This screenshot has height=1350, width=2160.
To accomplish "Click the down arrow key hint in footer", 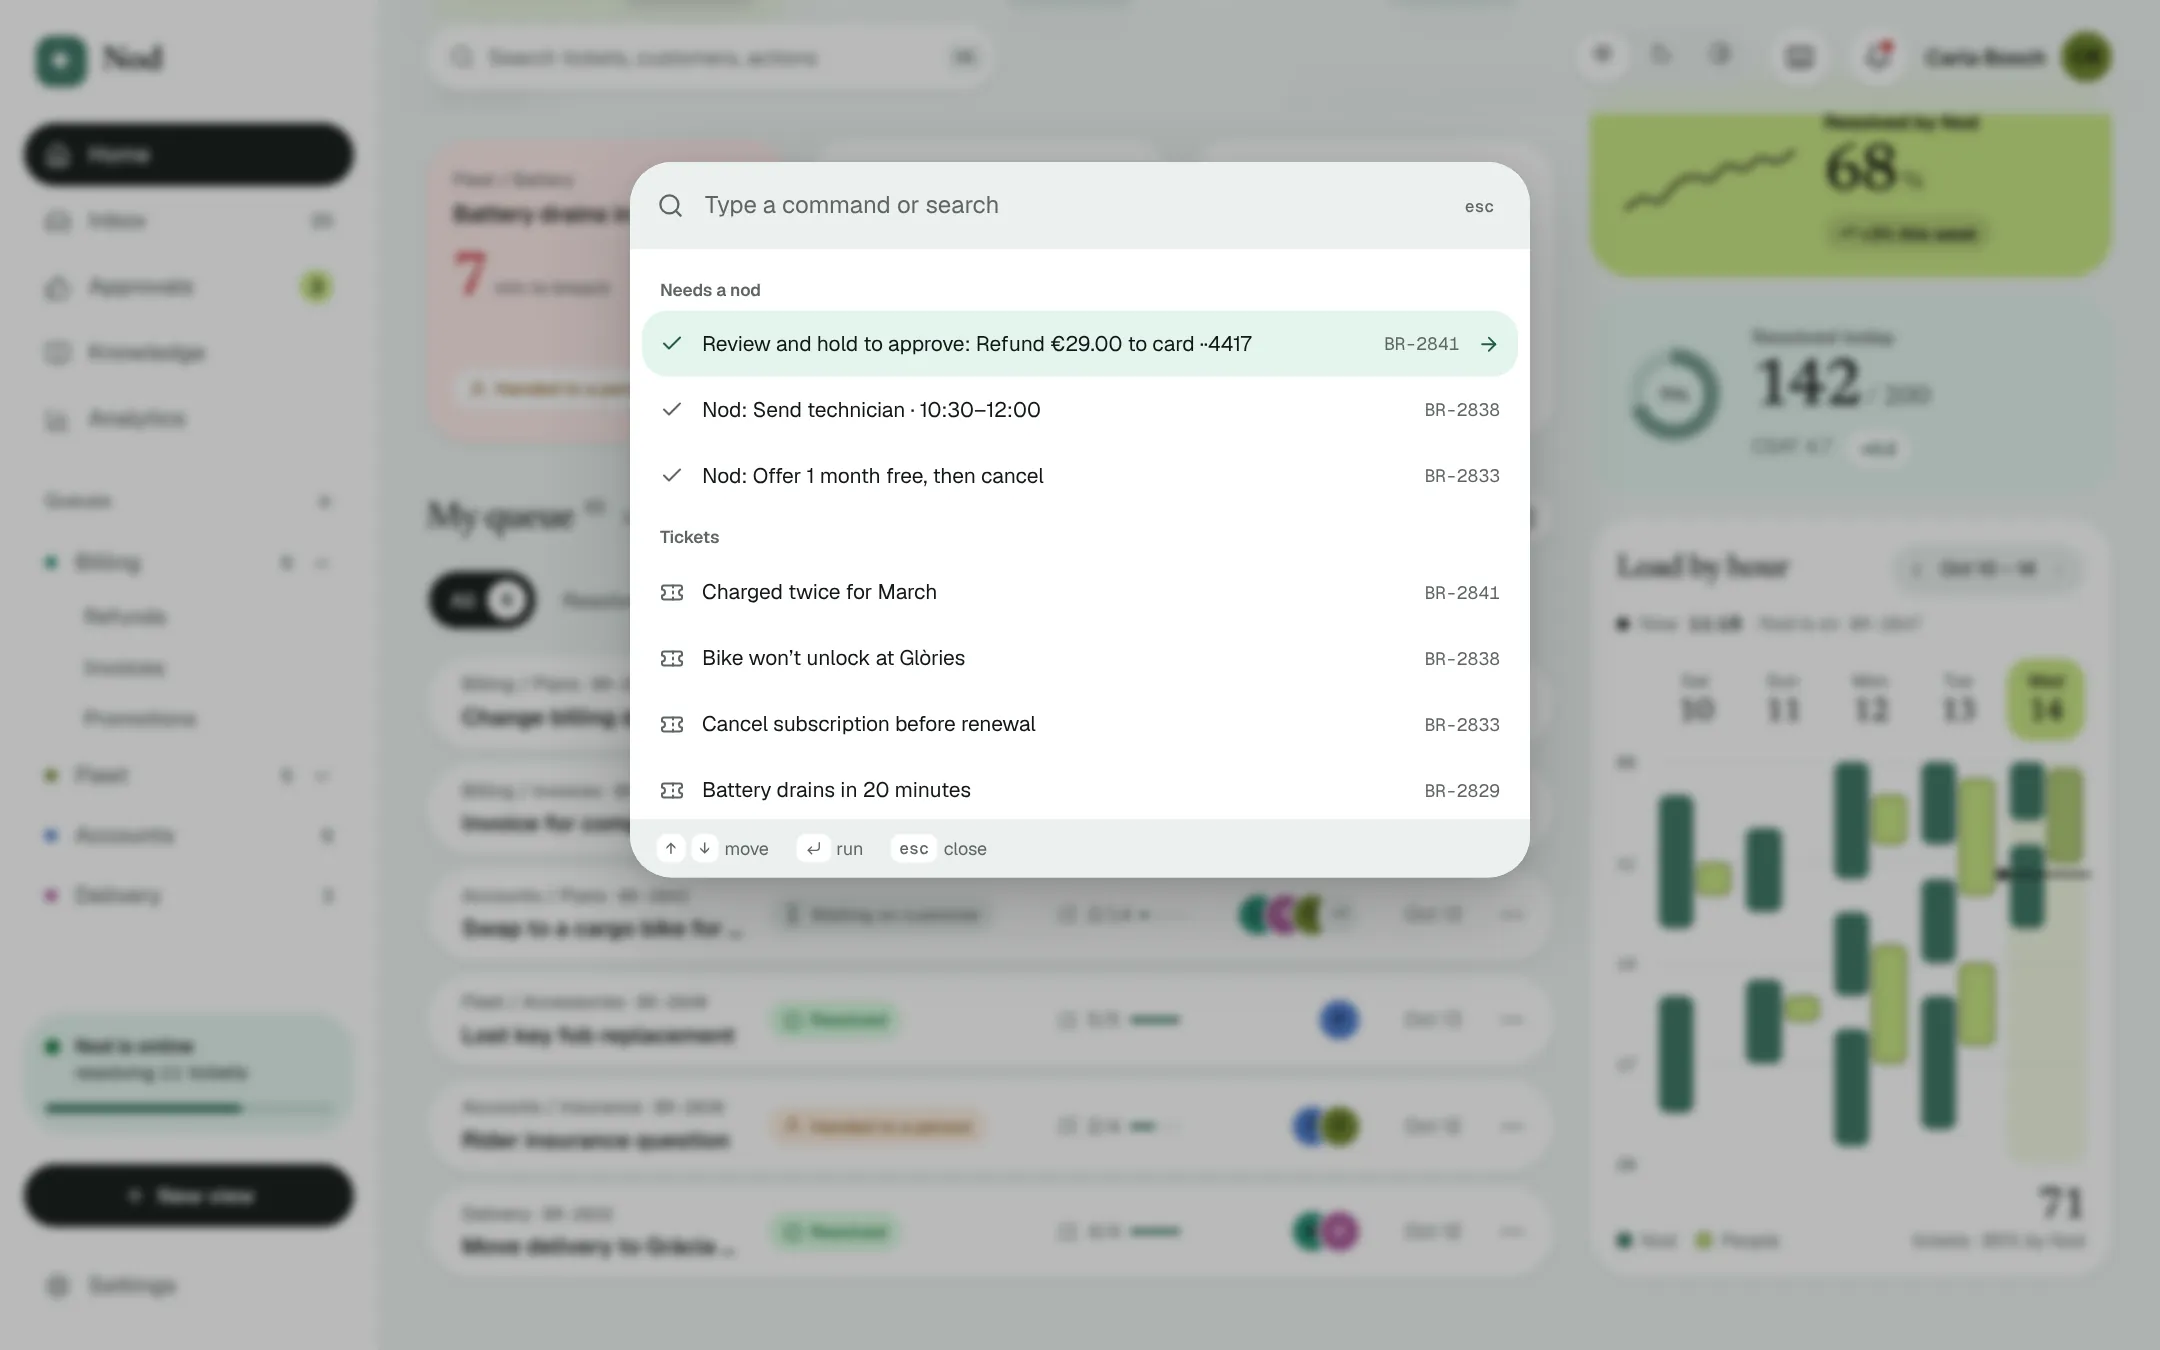I will [705, 848].
